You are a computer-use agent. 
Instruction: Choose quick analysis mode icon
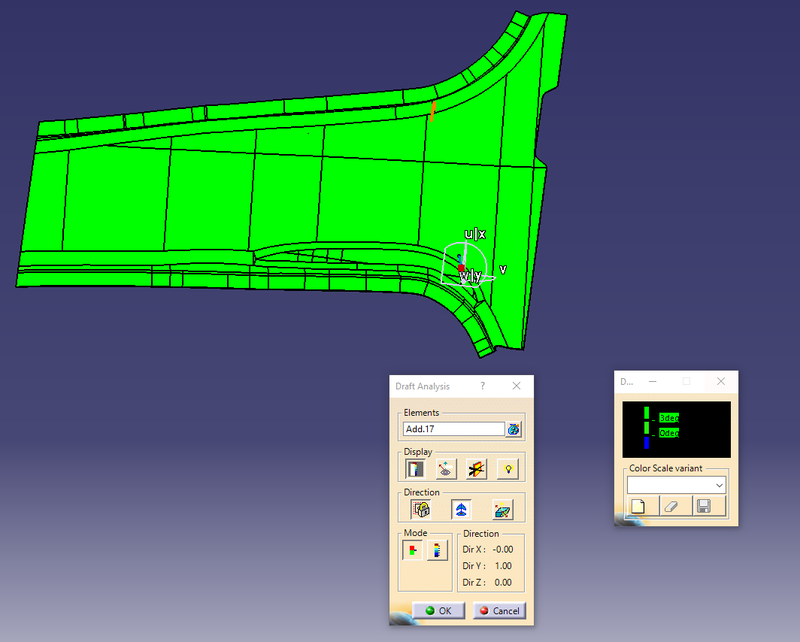click(412, 550)
